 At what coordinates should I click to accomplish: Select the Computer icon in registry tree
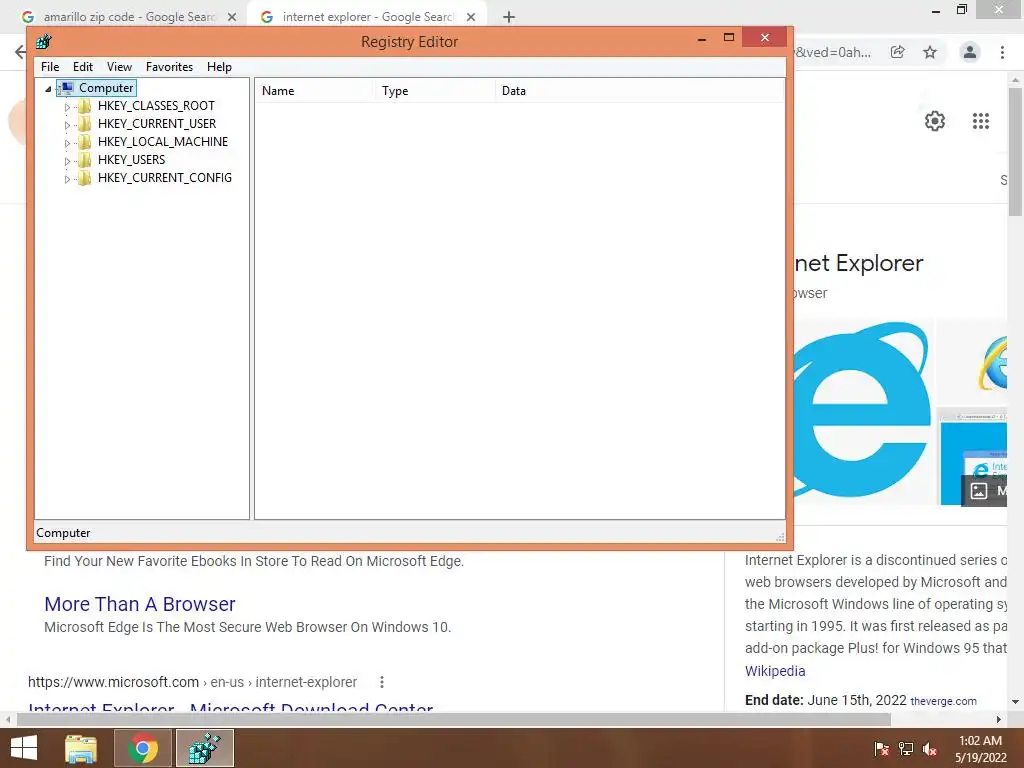point(67,88)
